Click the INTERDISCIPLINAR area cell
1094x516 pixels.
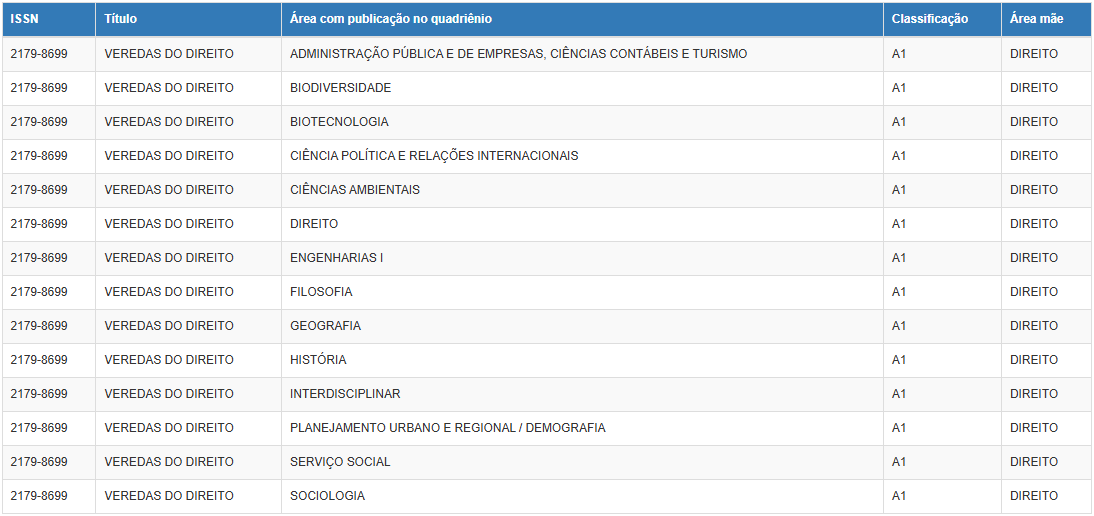point(345,394)
